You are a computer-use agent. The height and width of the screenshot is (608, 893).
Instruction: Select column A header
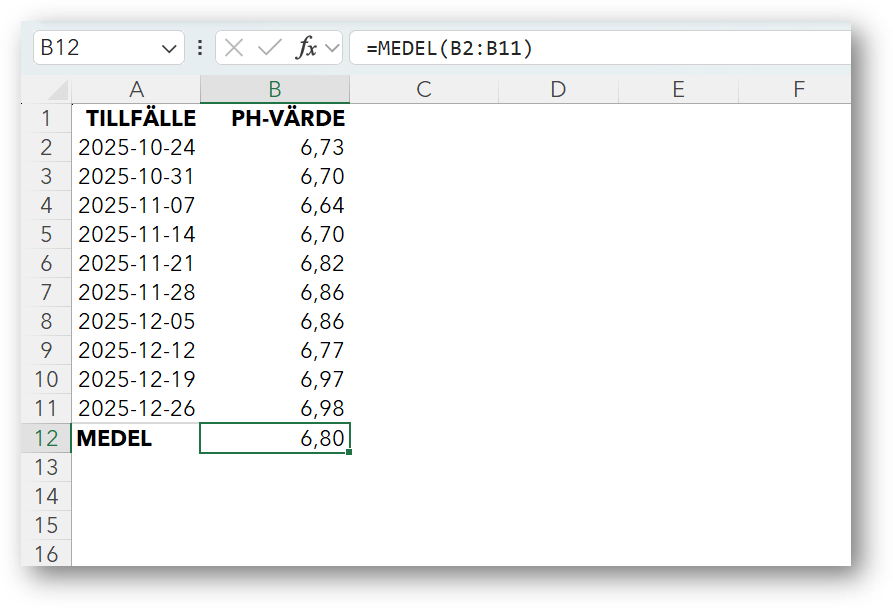(x=136, y=89)
